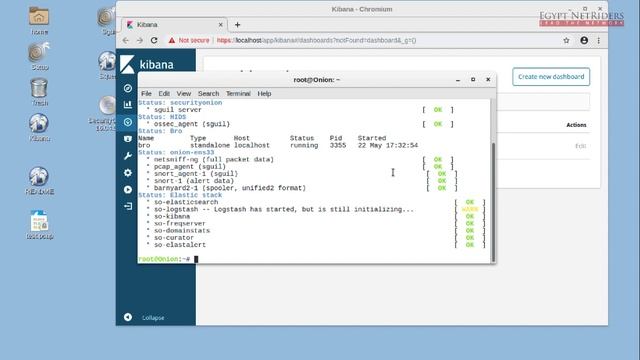Open the Home folder desktop icon
Screen dimensions: 640x360
(39, 20)
